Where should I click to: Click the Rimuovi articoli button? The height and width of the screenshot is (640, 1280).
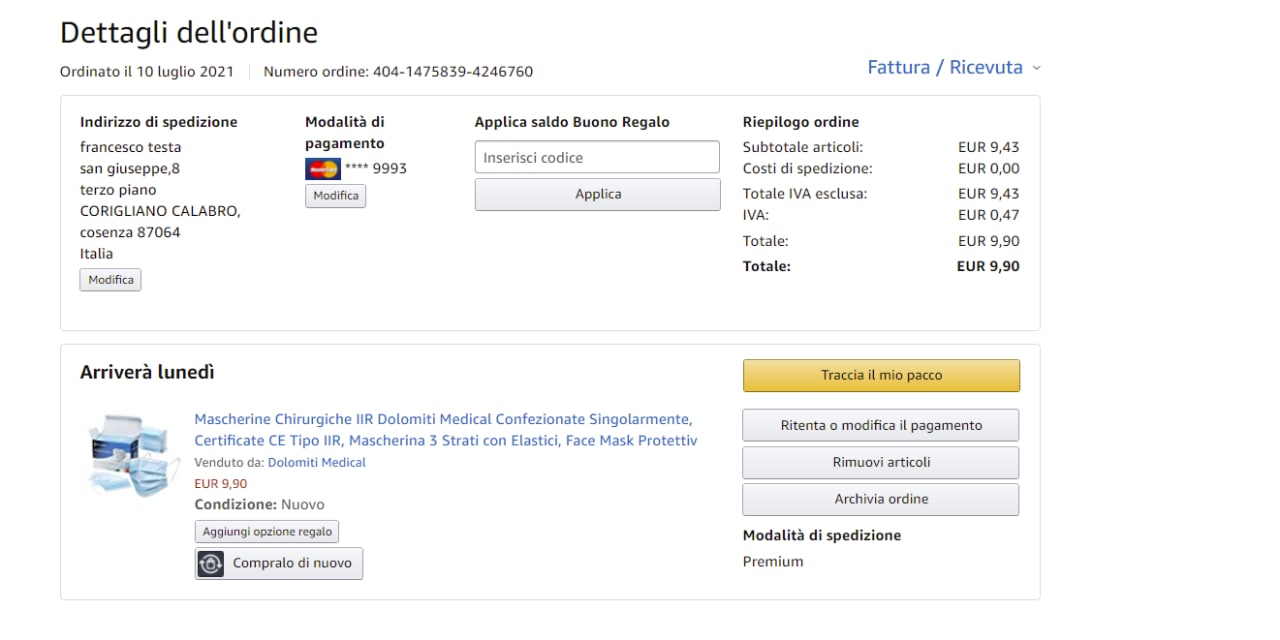881,462
